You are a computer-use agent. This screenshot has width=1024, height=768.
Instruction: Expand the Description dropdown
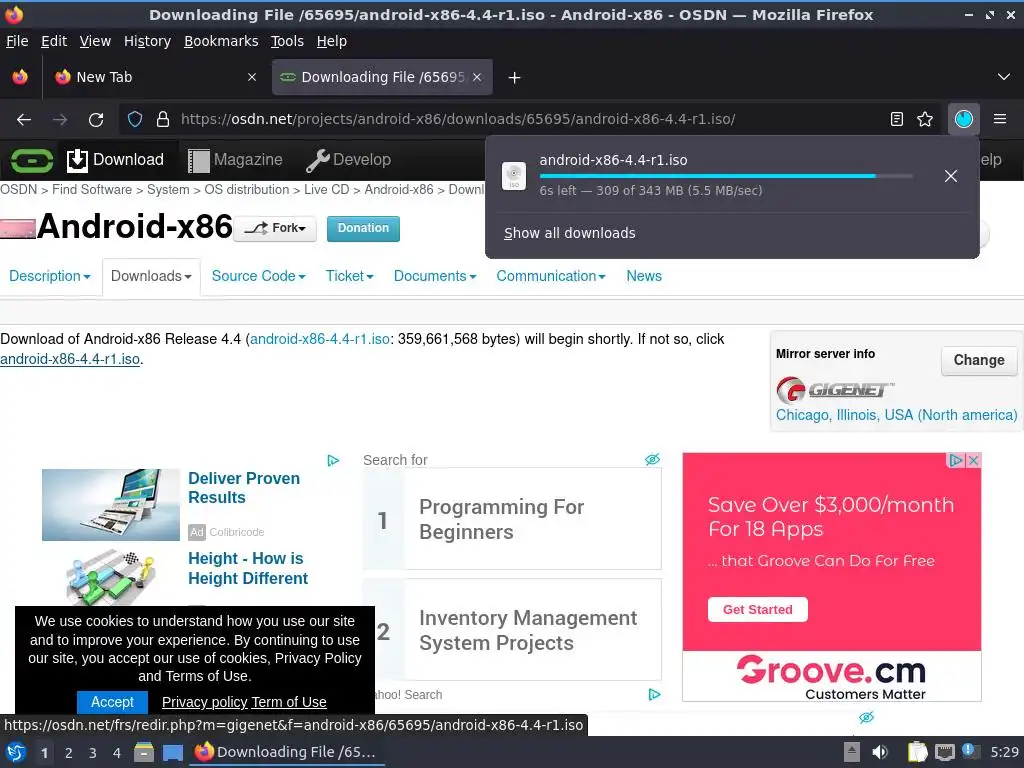click(x=50, y=276)
